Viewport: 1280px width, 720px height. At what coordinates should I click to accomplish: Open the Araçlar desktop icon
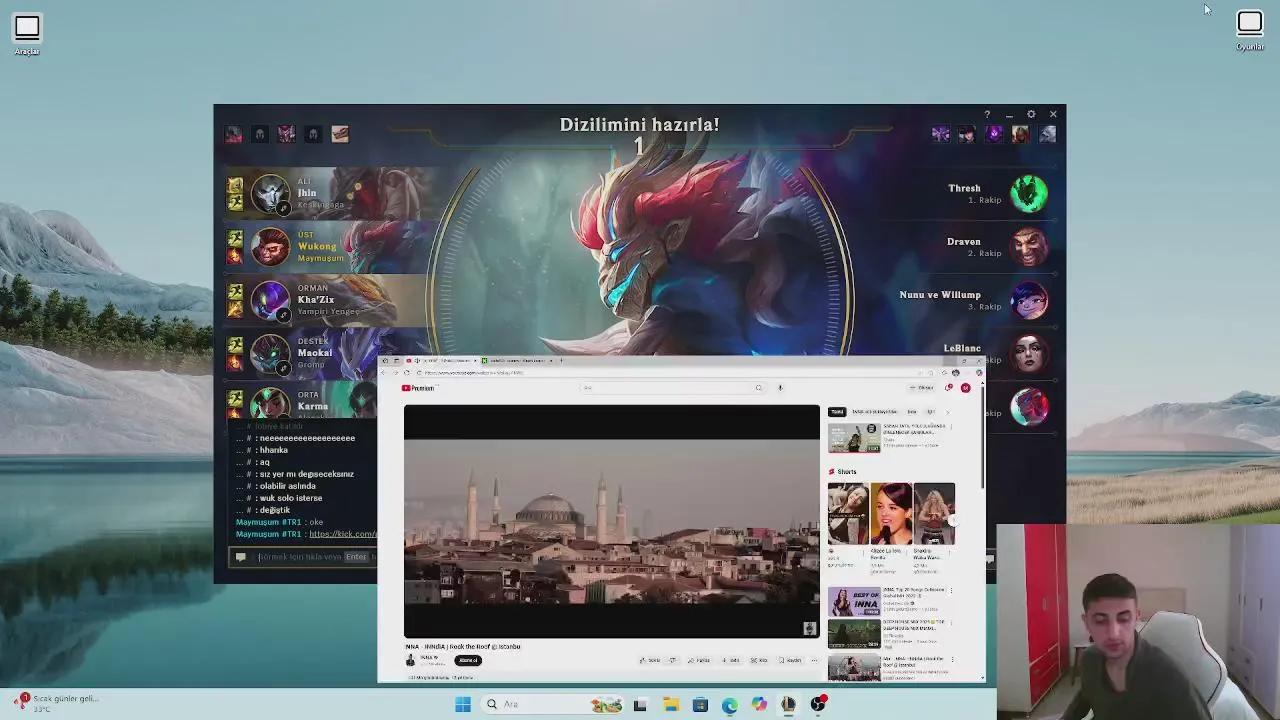[27, 32]
